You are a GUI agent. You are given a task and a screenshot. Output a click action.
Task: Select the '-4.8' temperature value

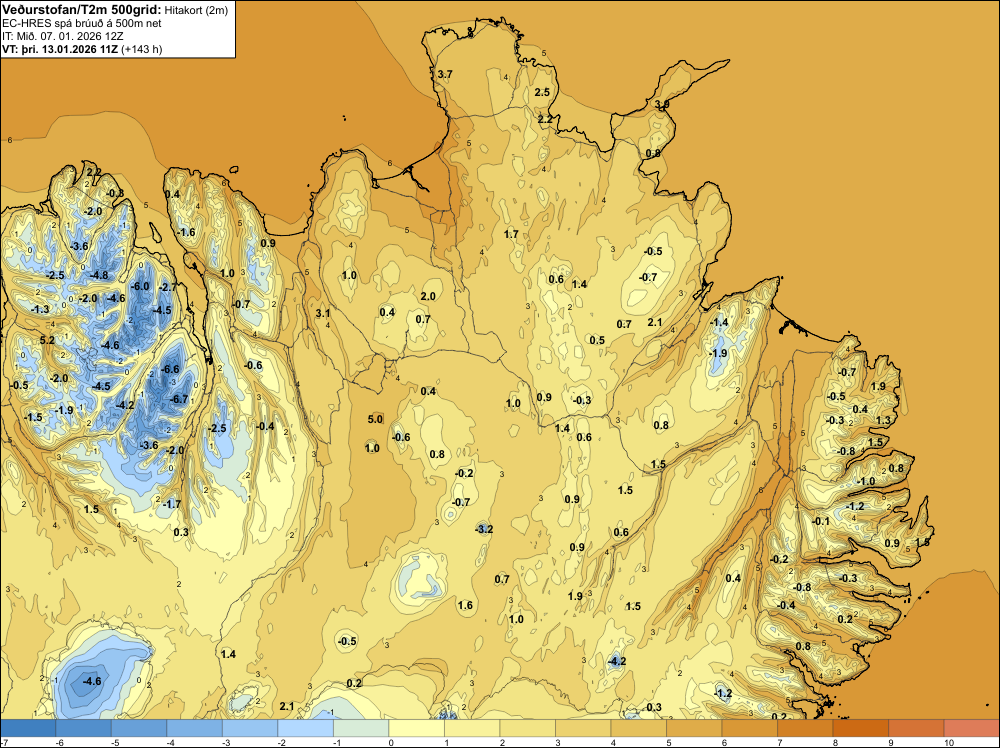click(99, 276)
